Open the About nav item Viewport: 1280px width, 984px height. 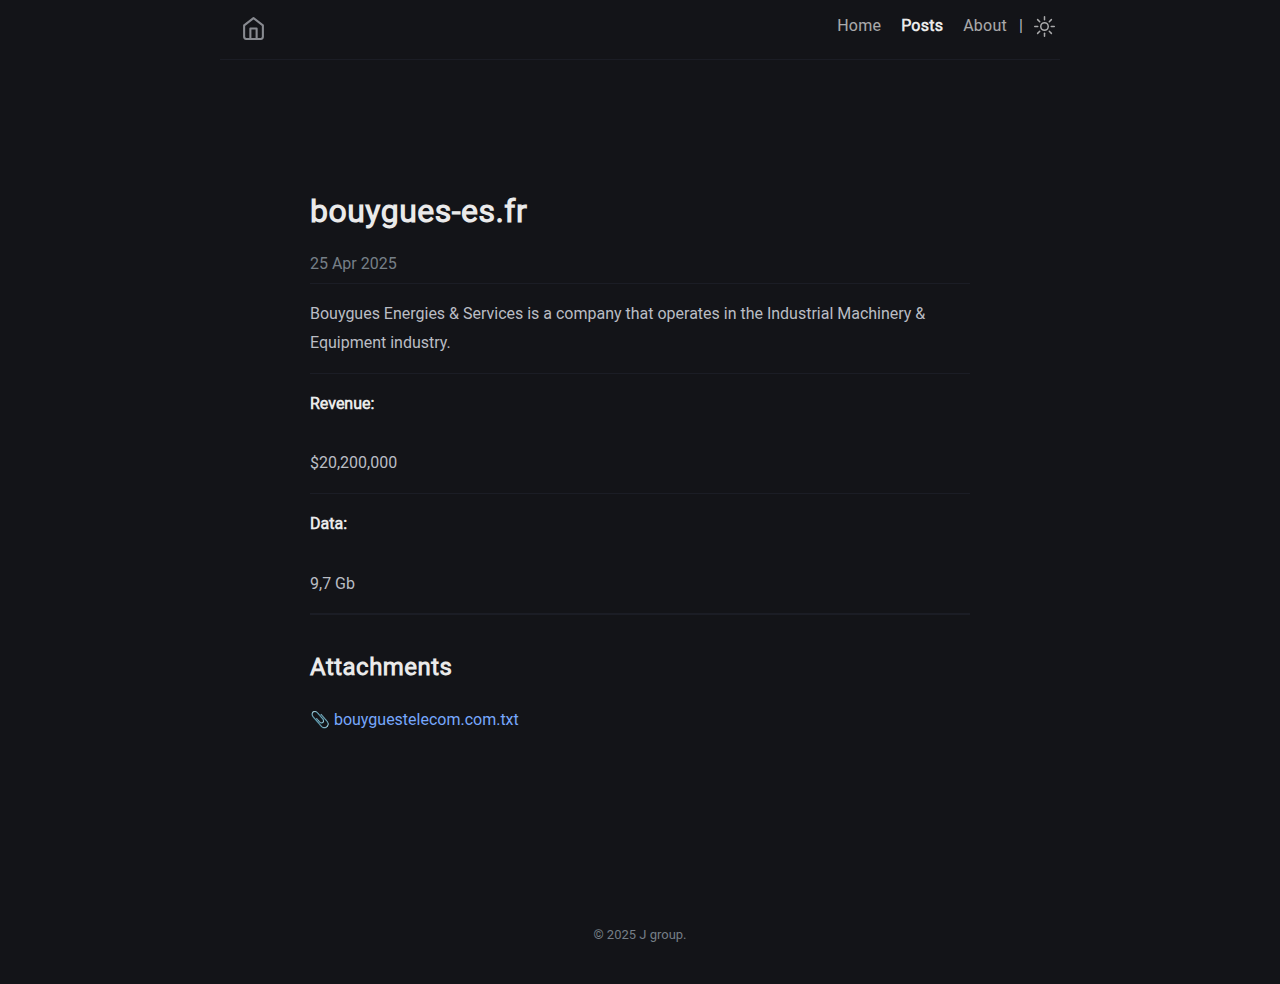pos(985,26)
